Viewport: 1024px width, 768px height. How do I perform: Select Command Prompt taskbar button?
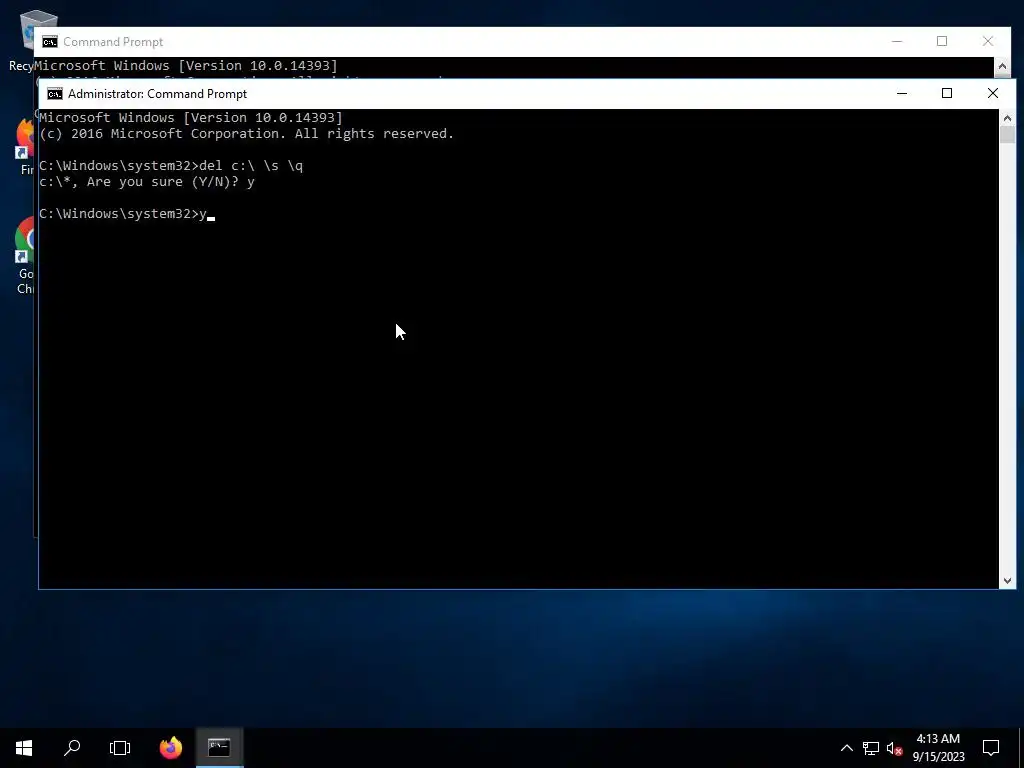(219, 748)
